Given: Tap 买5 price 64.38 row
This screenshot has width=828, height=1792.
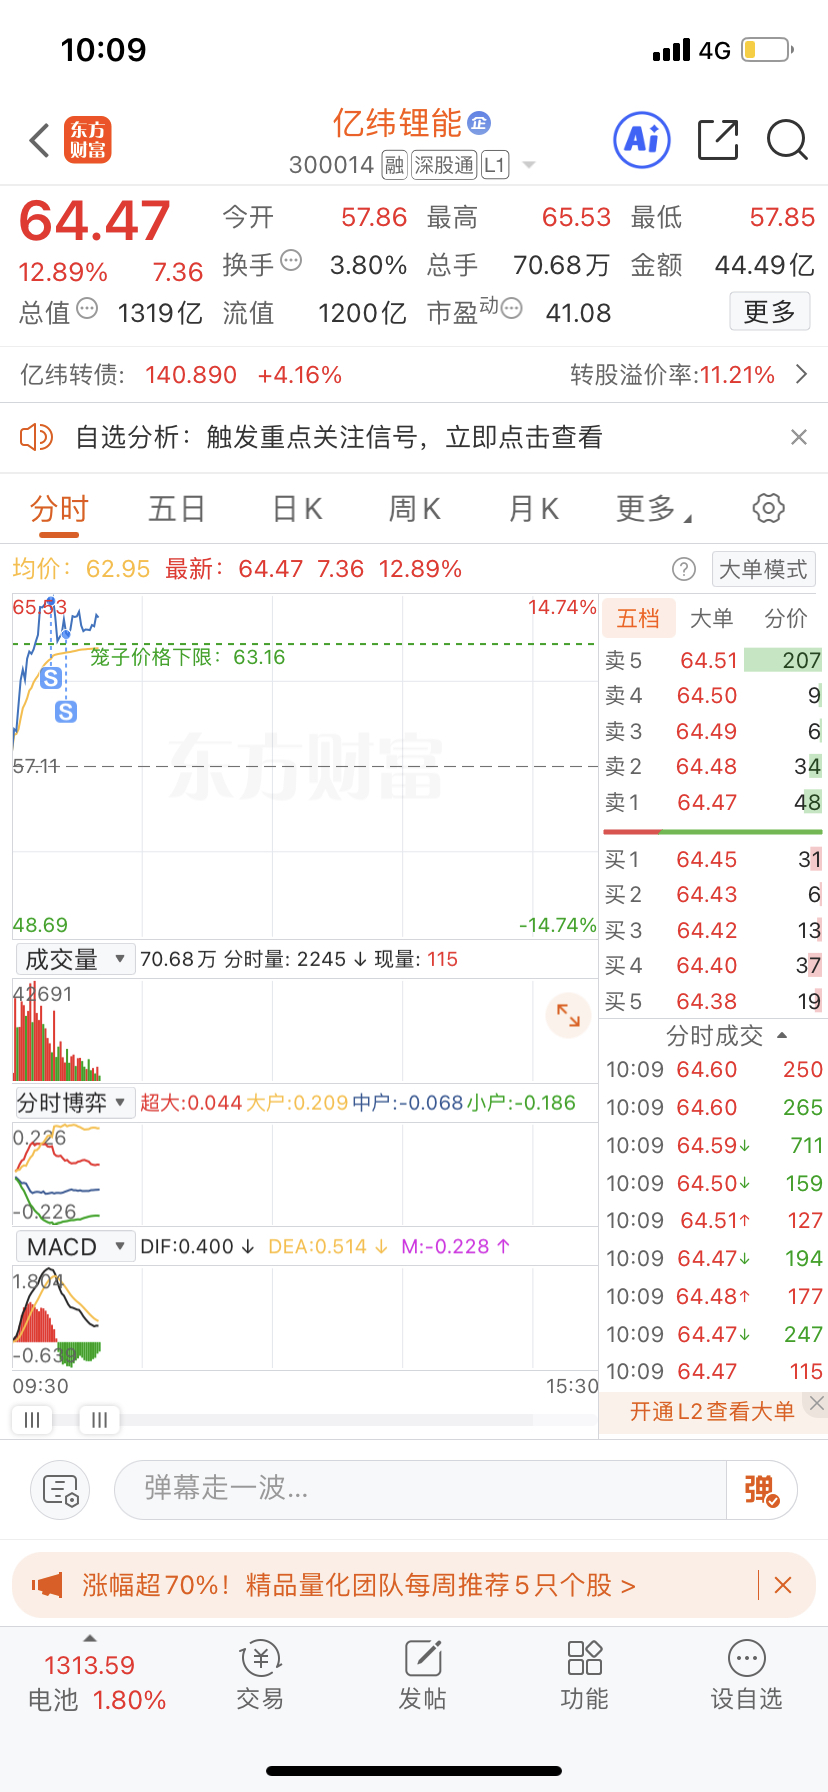Looking at the screenshot, I should [x=713, y=1002].
